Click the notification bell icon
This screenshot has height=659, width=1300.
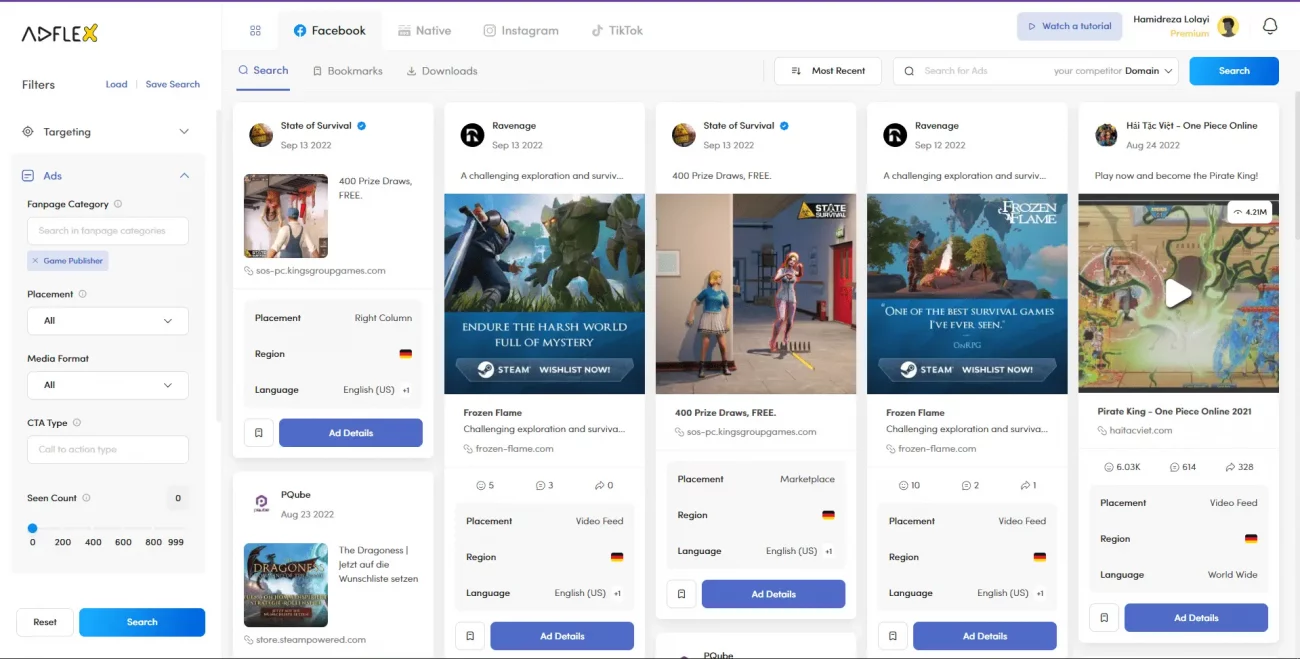(1270, 27)
